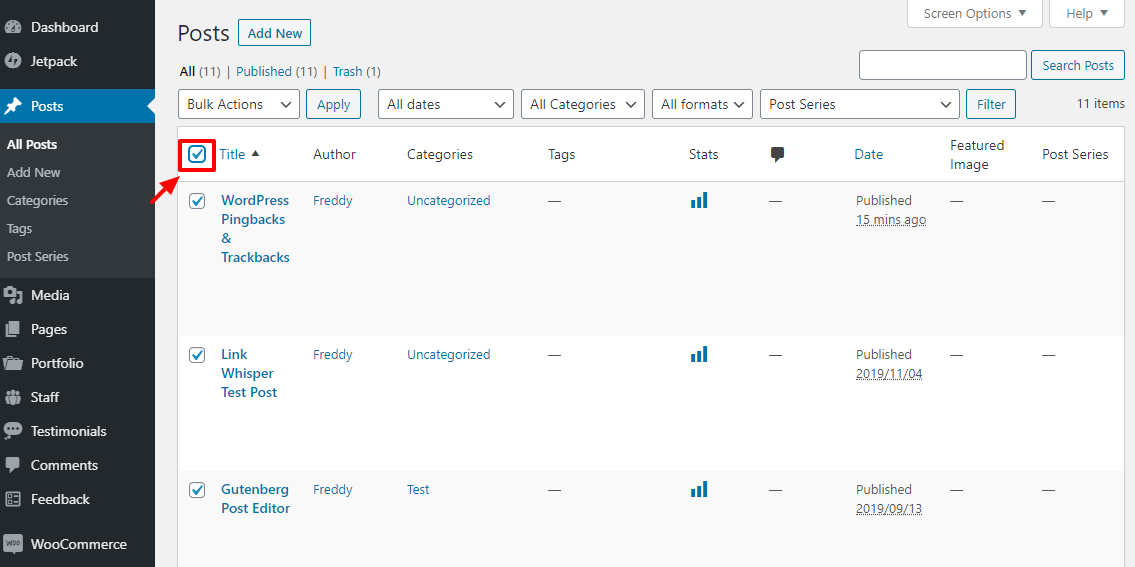Uncheck the WordPress Pingbacks & Trackbacks post

(197, 201)
